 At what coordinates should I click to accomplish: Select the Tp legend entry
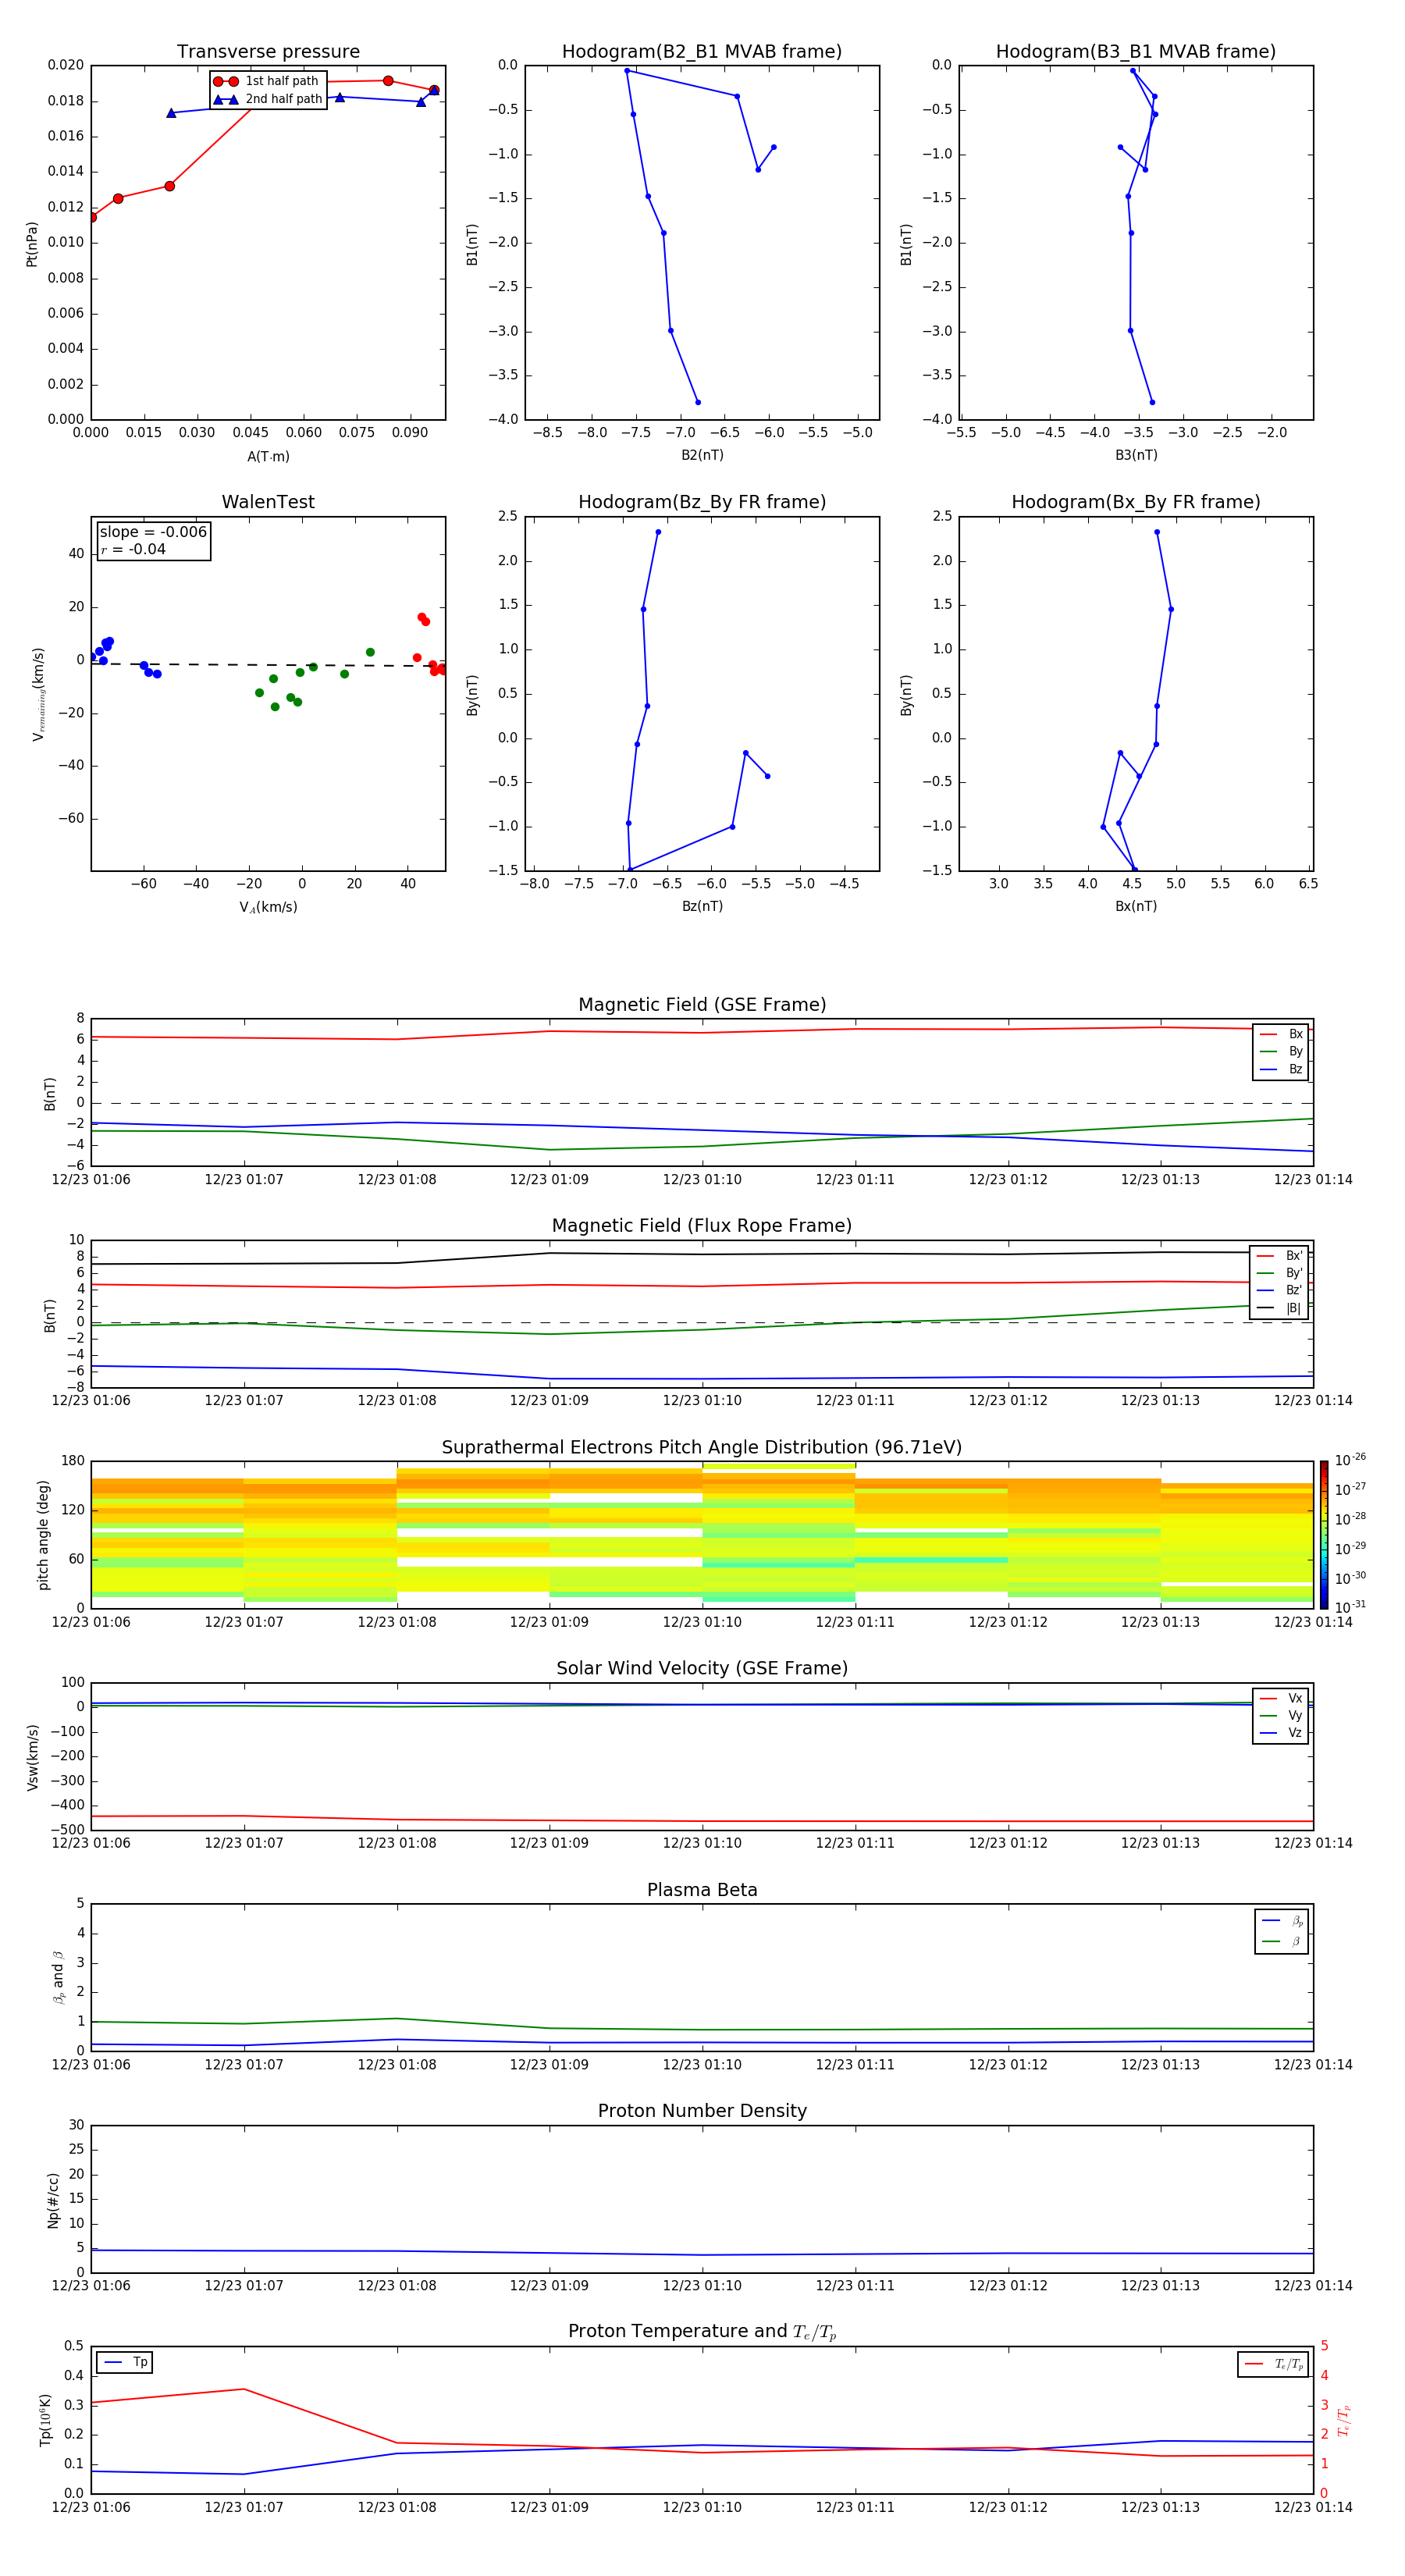pos(125,2363)
